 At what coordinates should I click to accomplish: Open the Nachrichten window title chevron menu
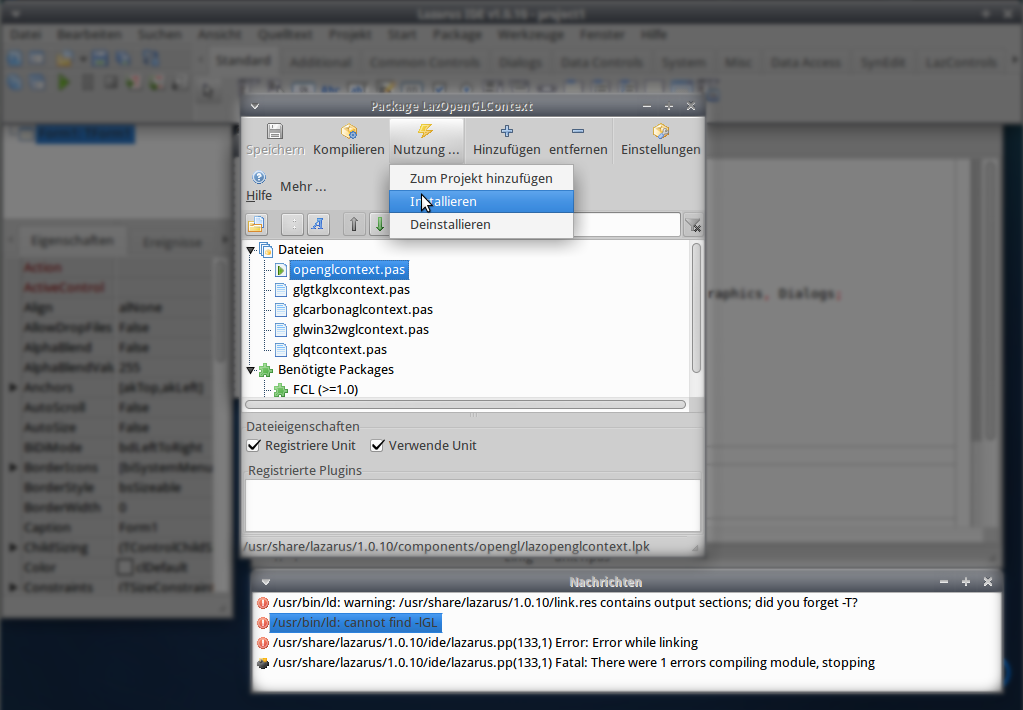(x=266, y=582)
